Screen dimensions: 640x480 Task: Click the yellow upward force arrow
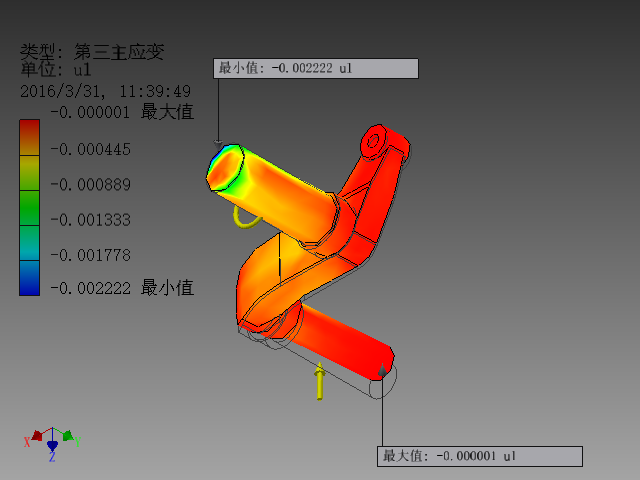[x=320, y=381]
